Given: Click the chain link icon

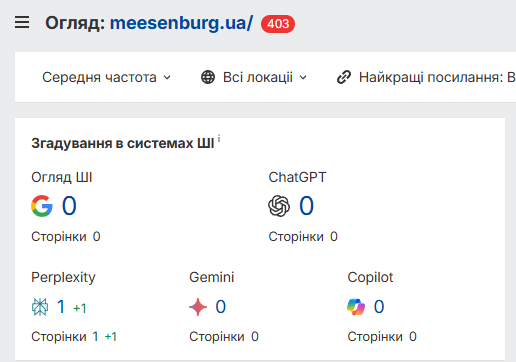Looking at the screenshot, I should 344,77.
